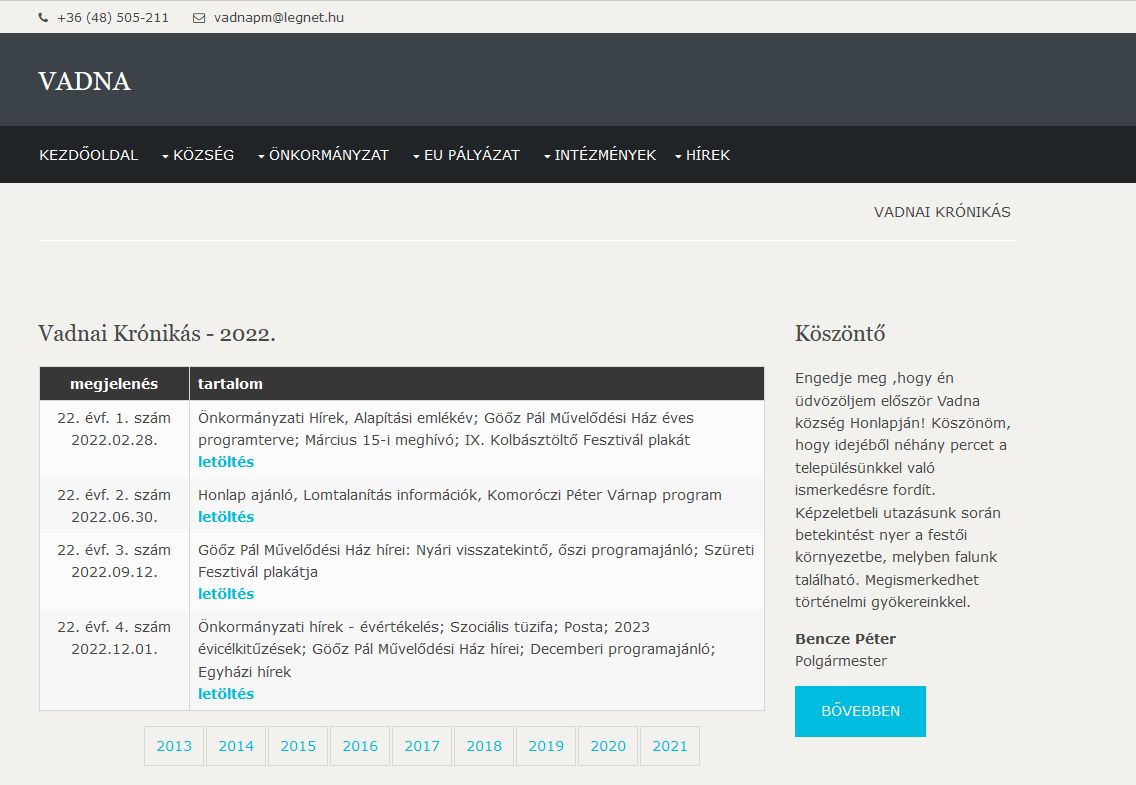Go to year 2017 page
This screenshot has width=1136, height=785.
[422, 746]
